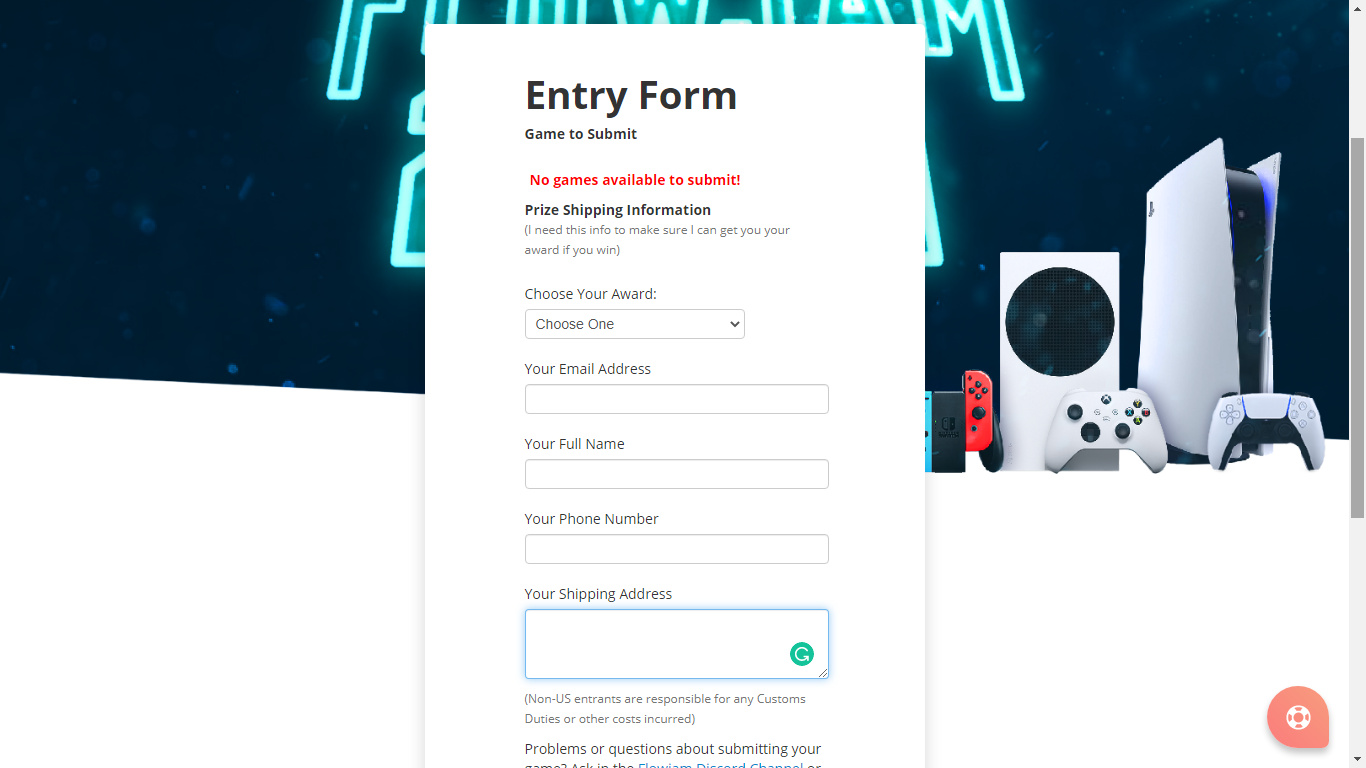This screenshot has height=768, width=1366.
Task: Click the white Xbox controller image
Action: click(1106, 430)
